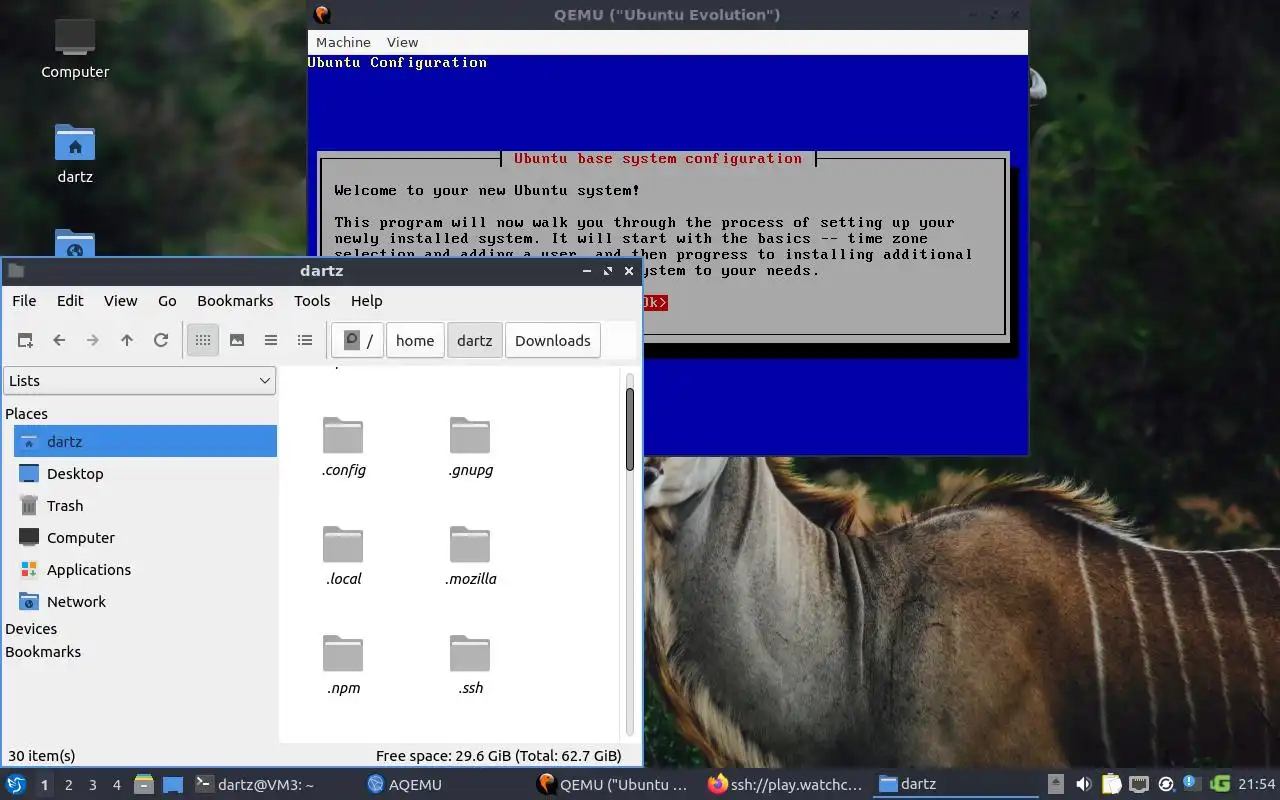Click the sidebar 'Bookmarks' heading

pos(43,651)
